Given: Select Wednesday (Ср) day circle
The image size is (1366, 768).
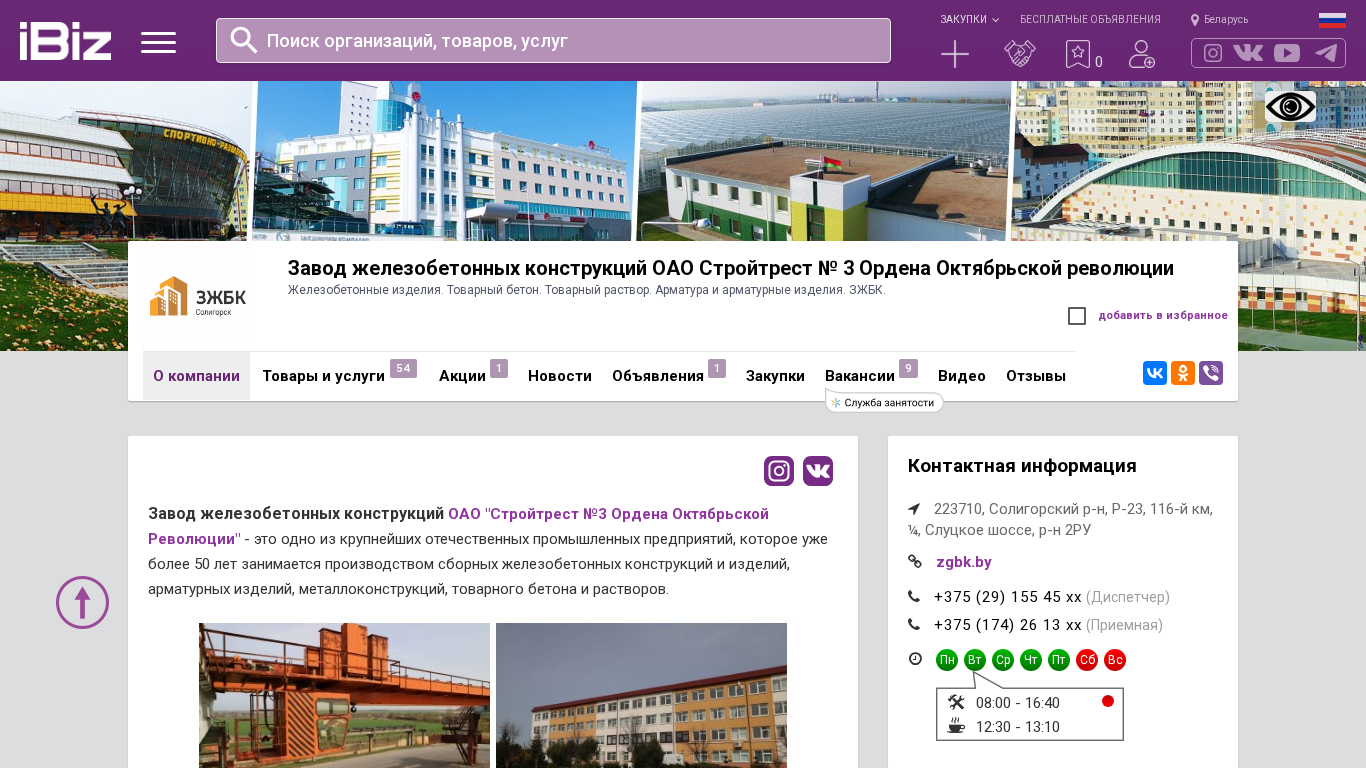Looking at the screenshot, I should tap(1003, 660).
